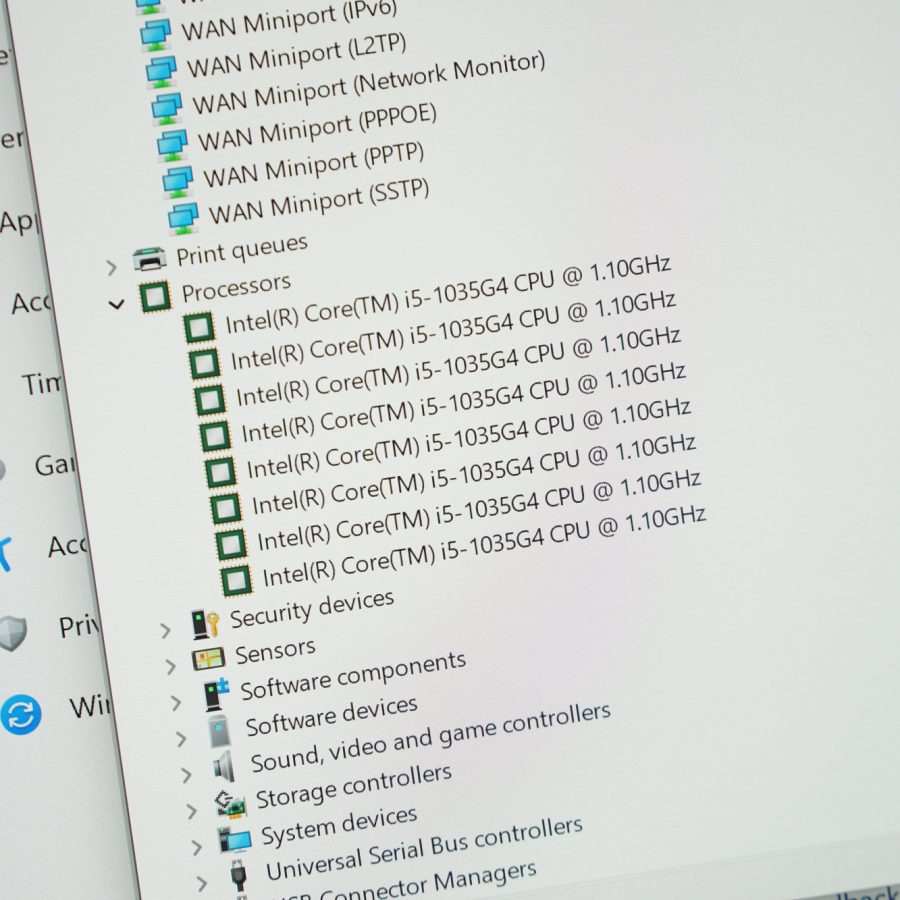This screenshot has height=900, width=900.
Task: Select the "System devices" label
Action: [x=339, y=827]
